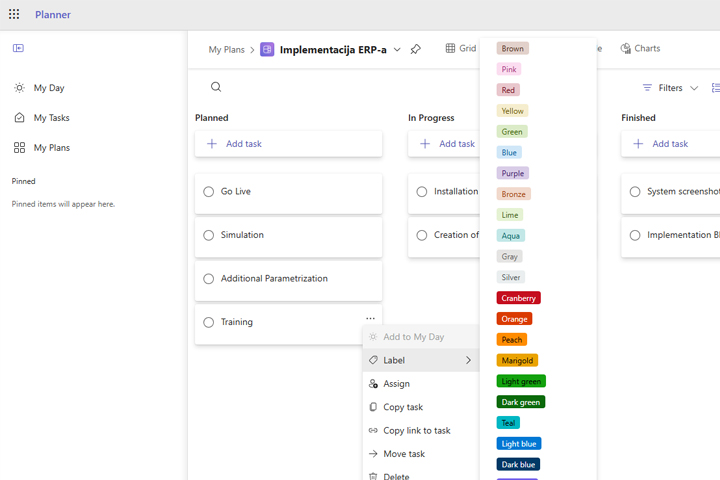Open My Tasks from the sidebar
The height and width of the screenshot is (480, 720).
tap(51, 118)
